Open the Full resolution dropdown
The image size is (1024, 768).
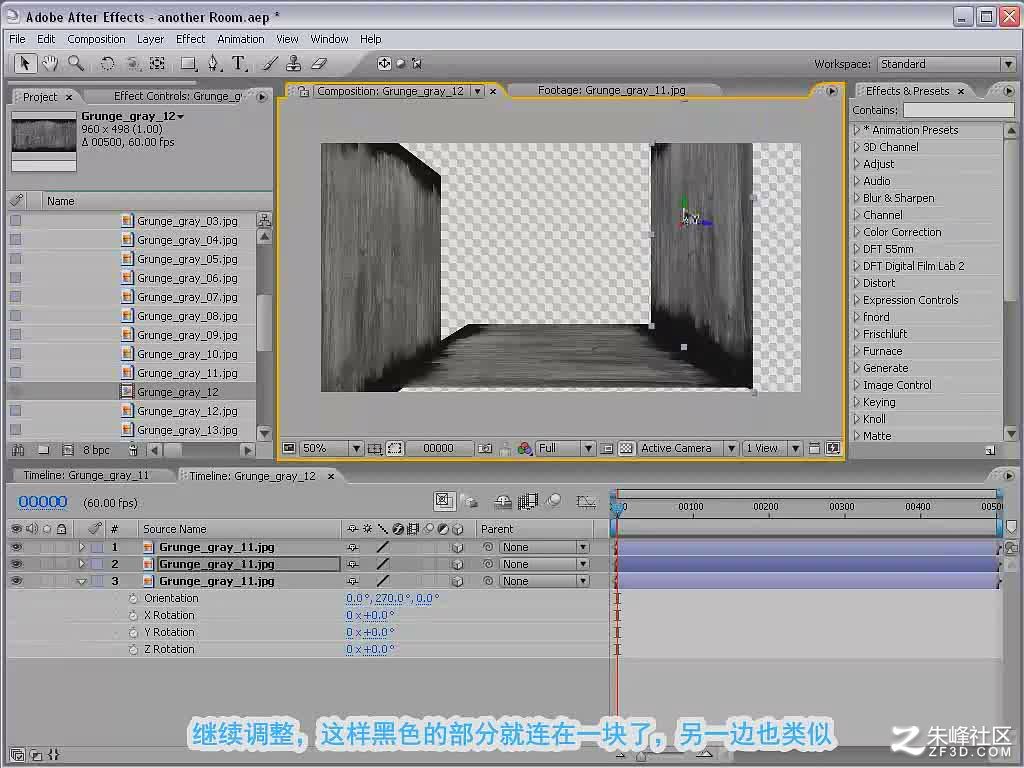click(x=565, y=449)
